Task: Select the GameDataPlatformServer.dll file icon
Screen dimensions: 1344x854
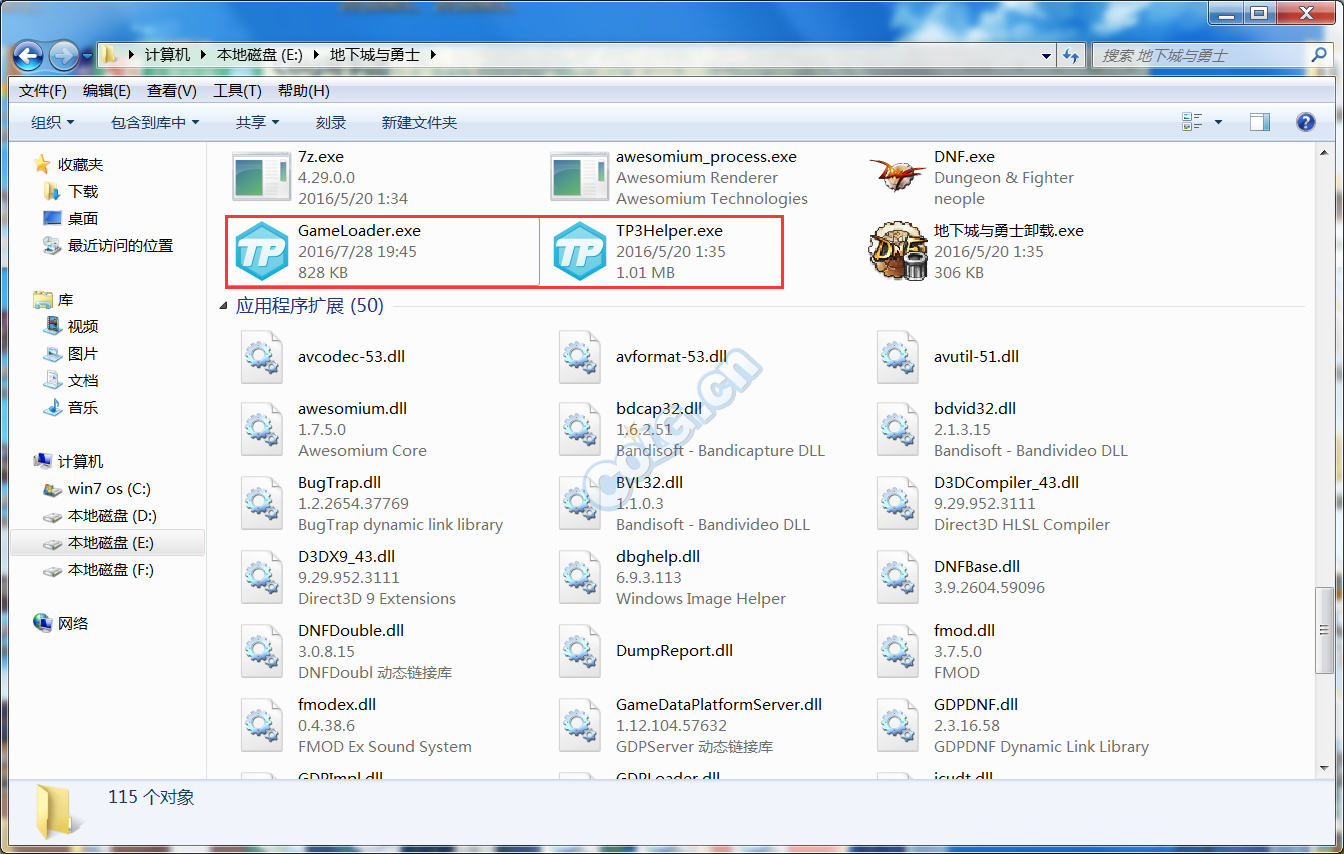Action: (580, 725)
